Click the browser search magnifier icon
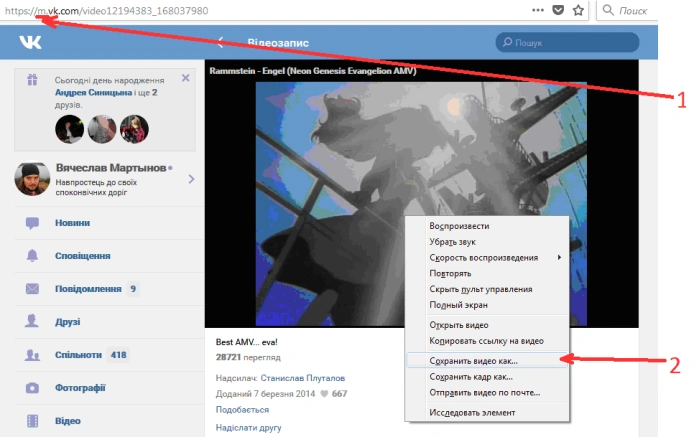Viewport: 699px width, 437px height. 608,10
